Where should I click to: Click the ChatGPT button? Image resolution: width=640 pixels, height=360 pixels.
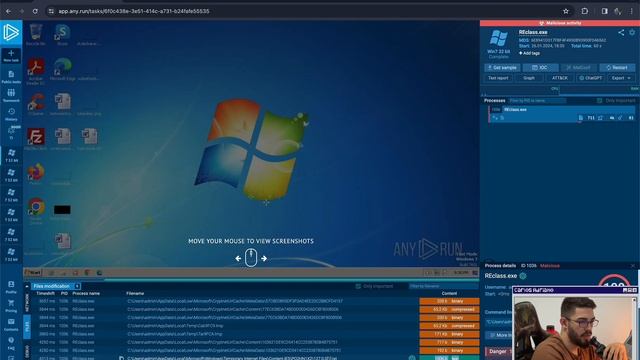click(590, 78)
